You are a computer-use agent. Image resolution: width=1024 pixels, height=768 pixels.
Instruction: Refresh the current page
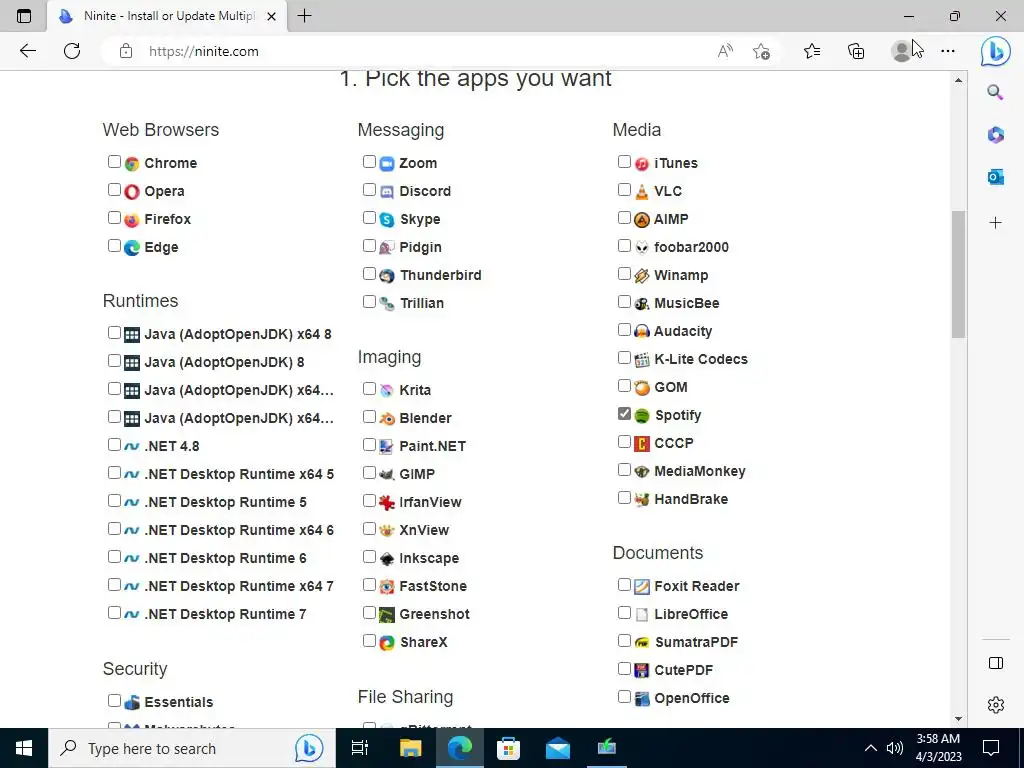pos(72,51)
